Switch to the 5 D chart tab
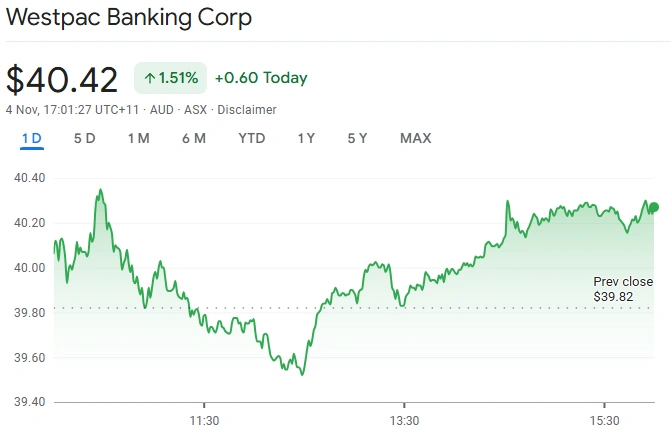 pos(84,138)
